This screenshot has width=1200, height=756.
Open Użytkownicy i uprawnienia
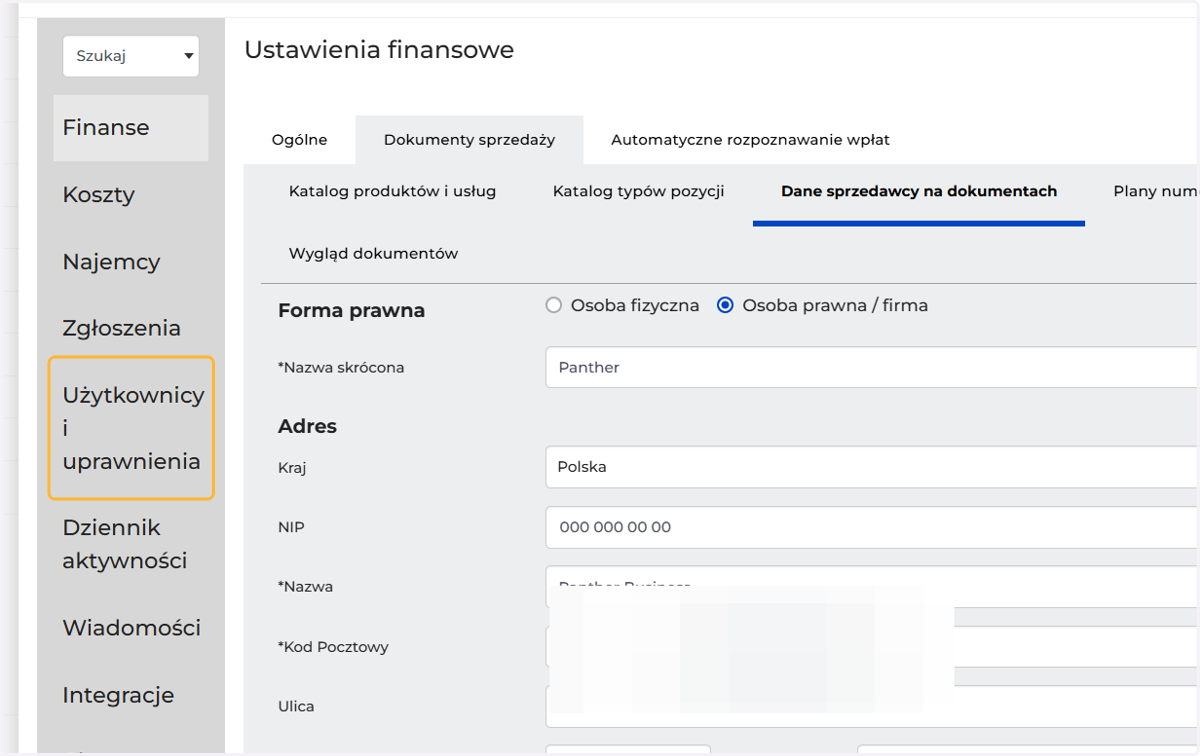pos(131,428)
